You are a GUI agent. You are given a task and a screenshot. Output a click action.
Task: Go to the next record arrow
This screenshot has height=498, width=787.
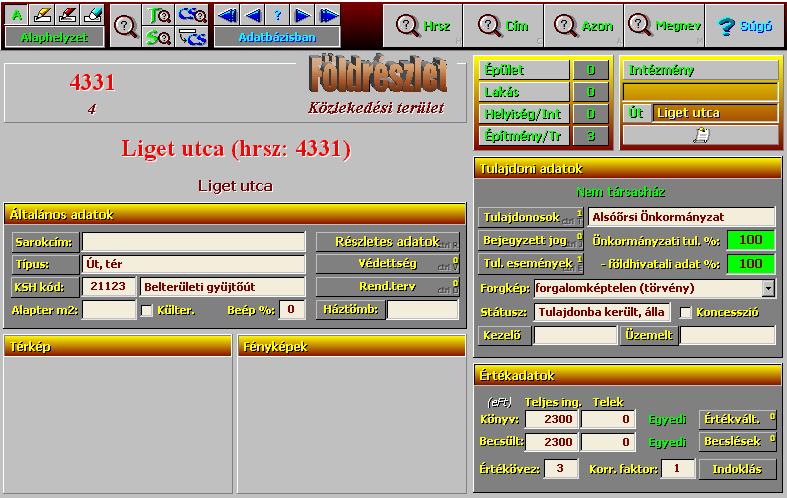pos(303,15)
